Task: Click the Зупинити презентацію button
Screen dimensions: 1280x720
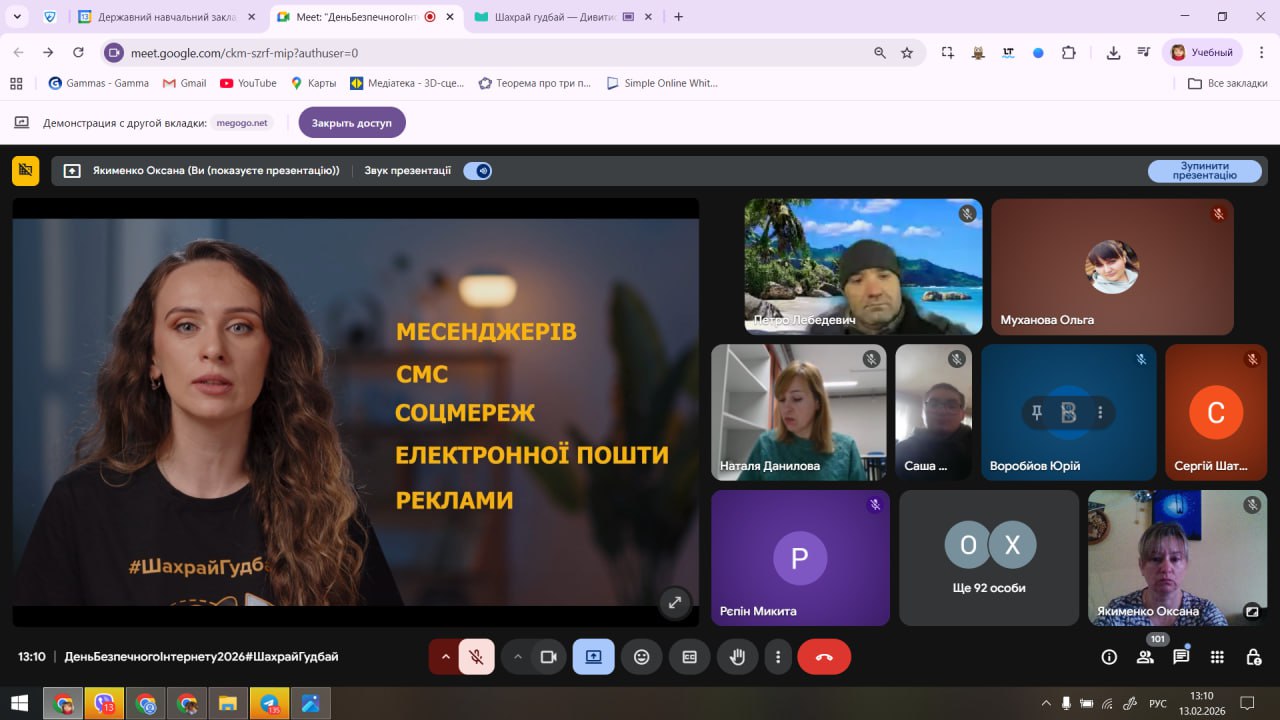Action: click(x=1204, y=171)
